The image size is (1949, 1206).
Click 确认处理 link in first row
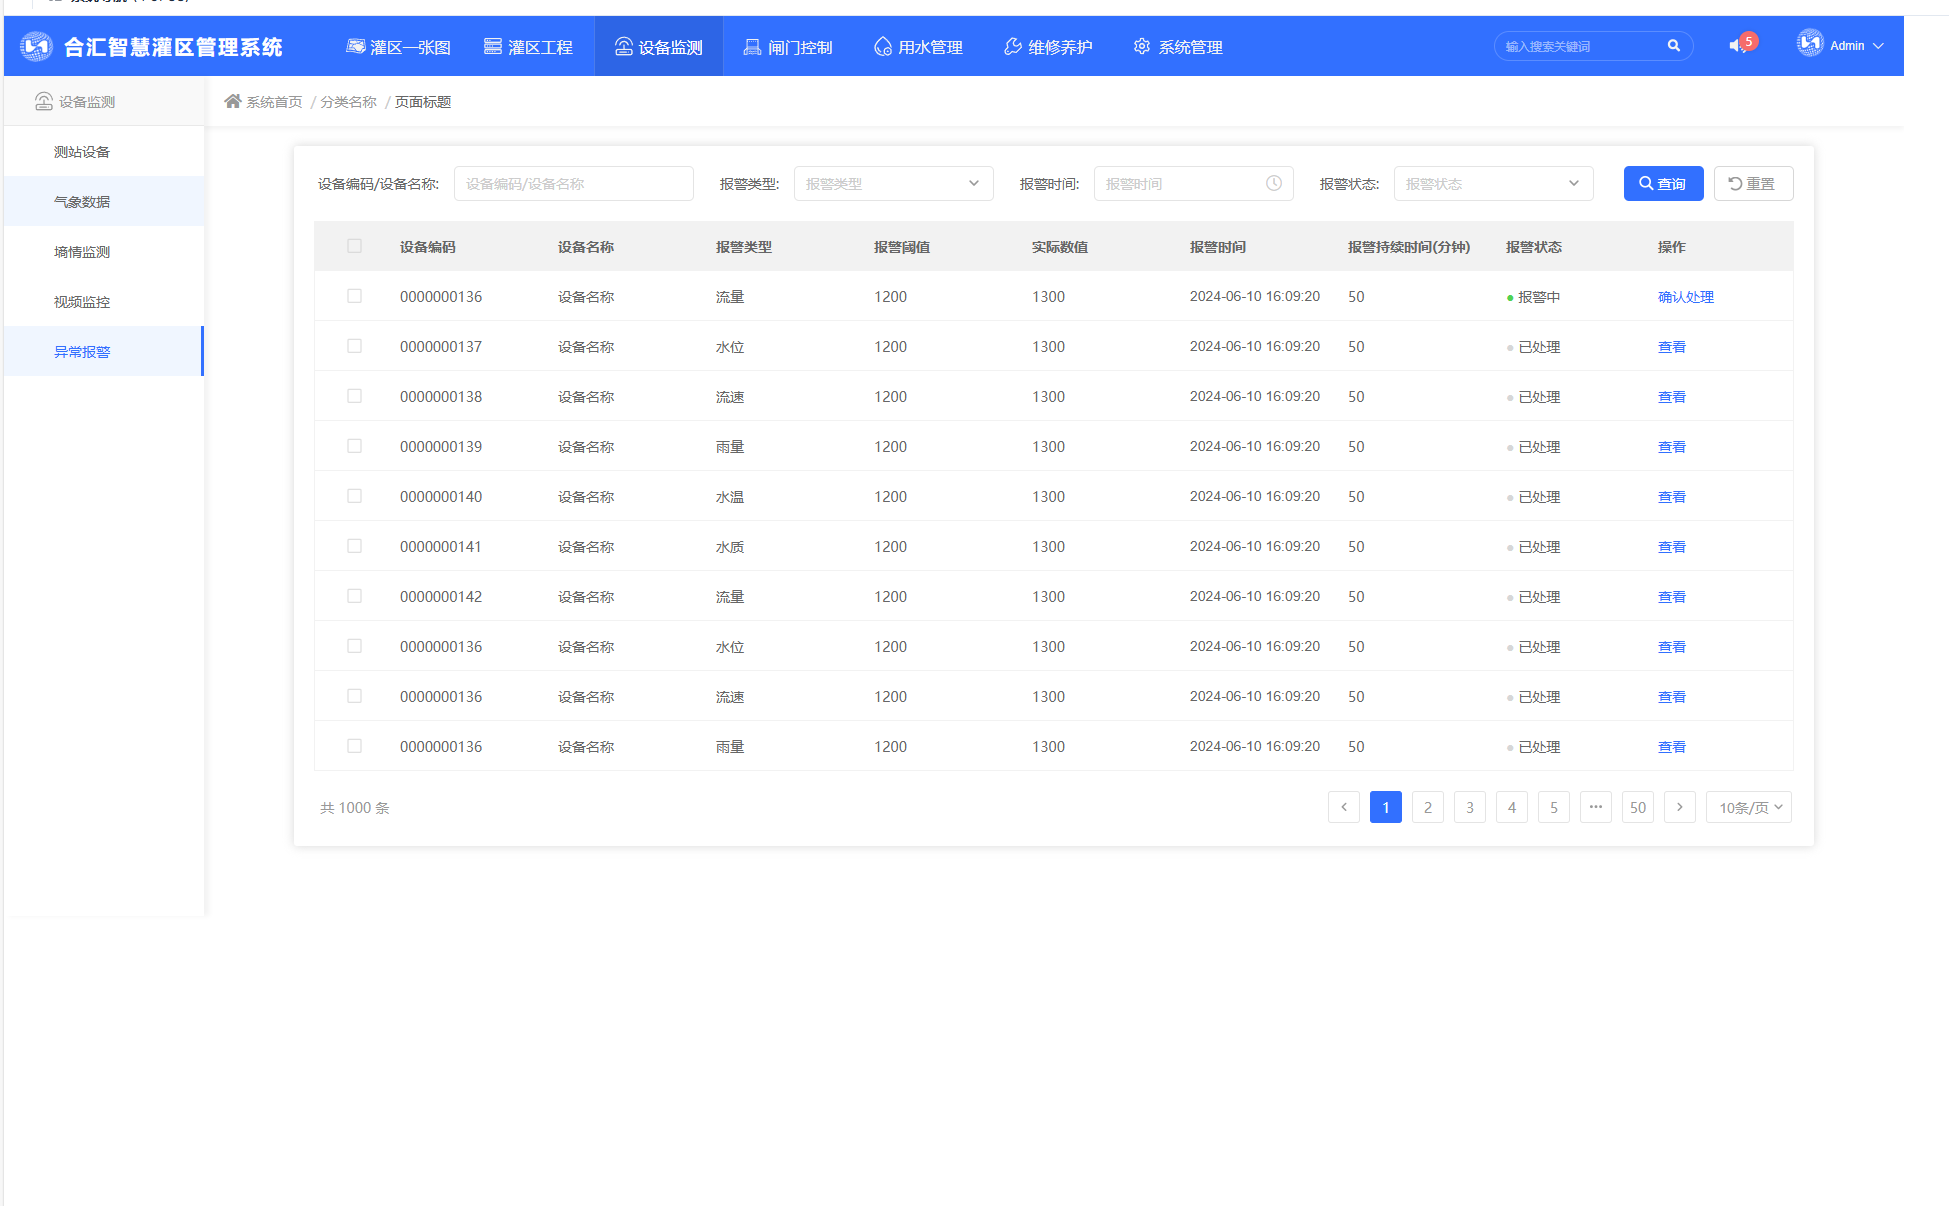1685,297
